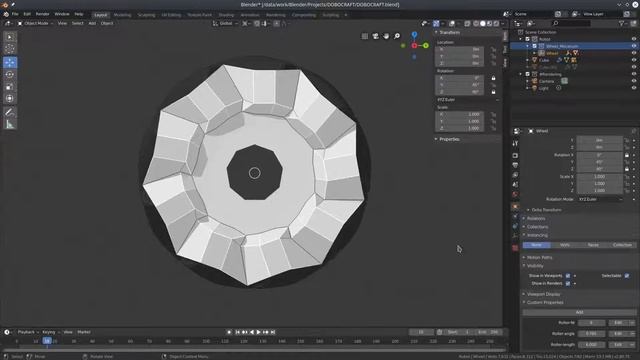Open the Tool properties tab
The height and width of the screenshot is (360, 640).
(515, 143)
